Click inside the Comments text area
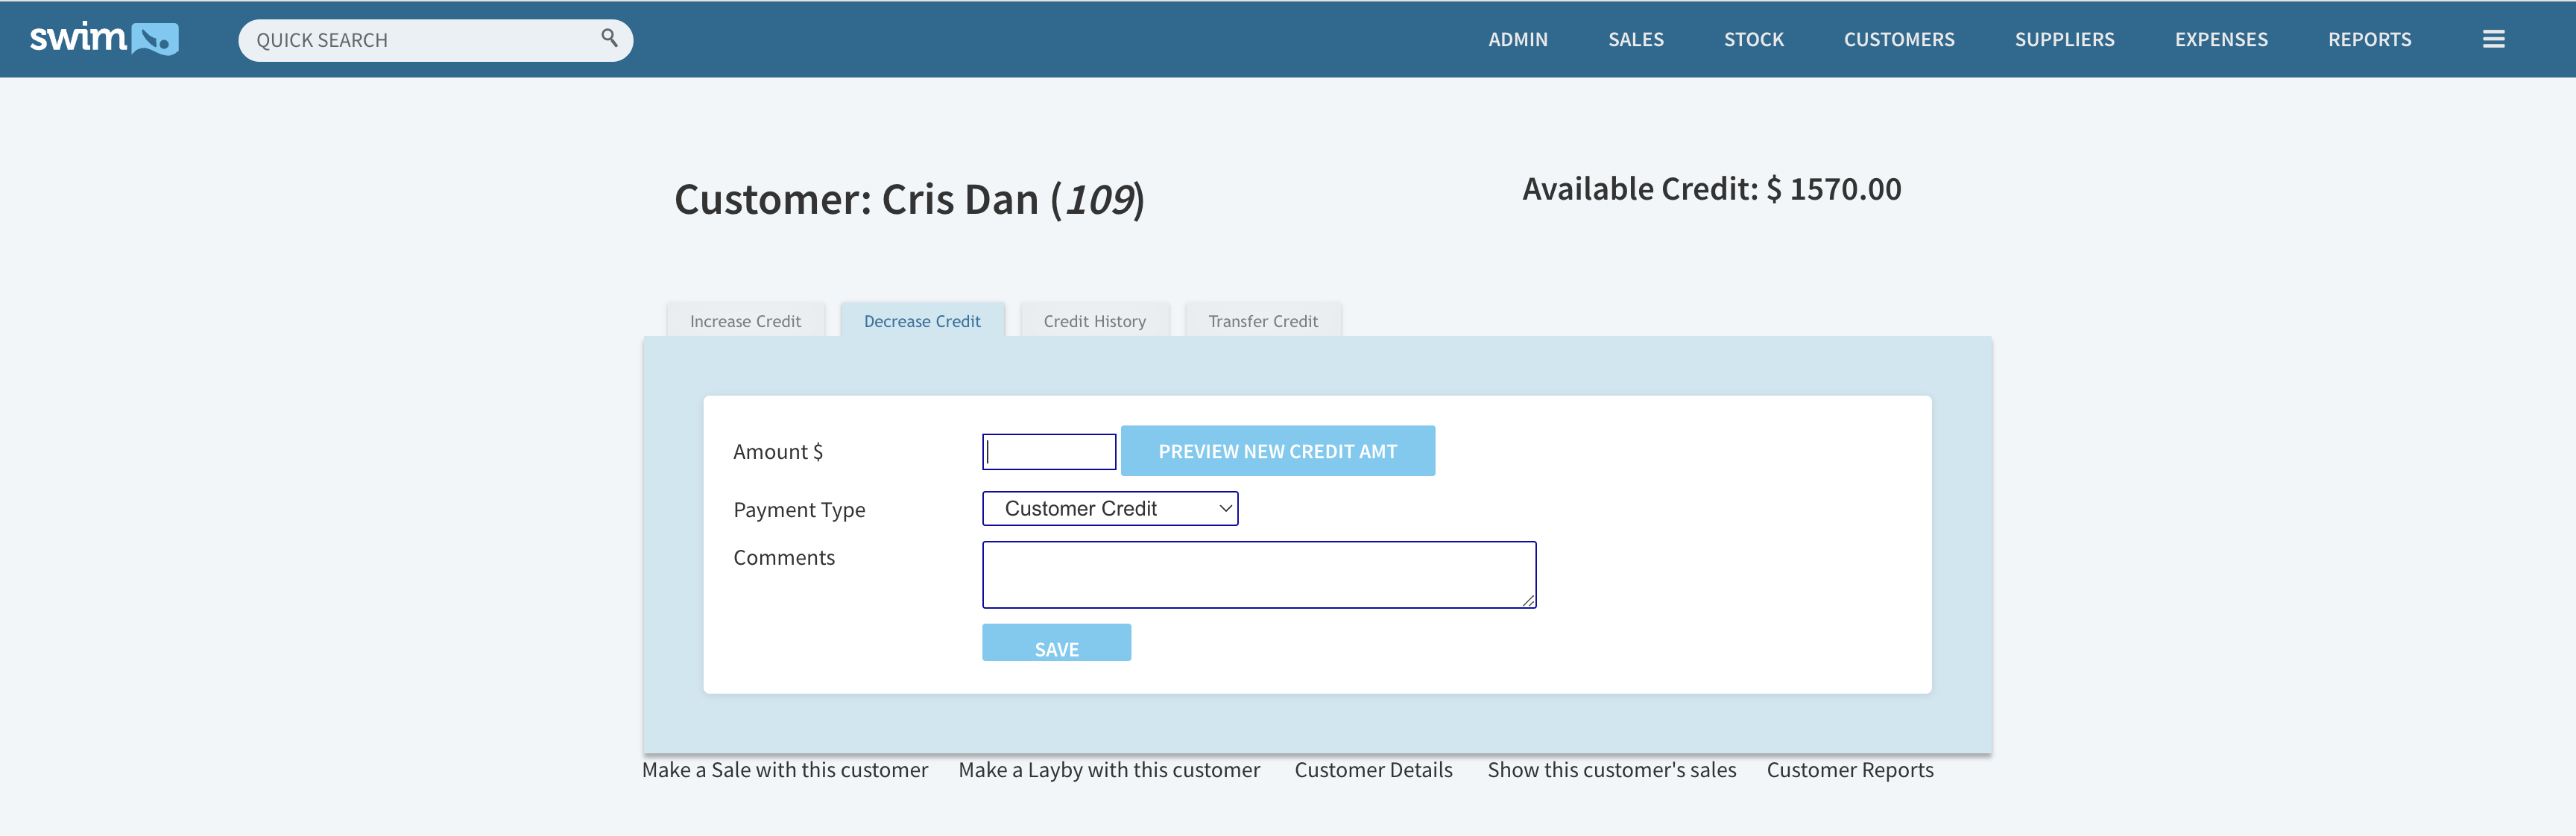Image resolution: width=2576 pixels, height=836 pixels. pos(1258,574)
